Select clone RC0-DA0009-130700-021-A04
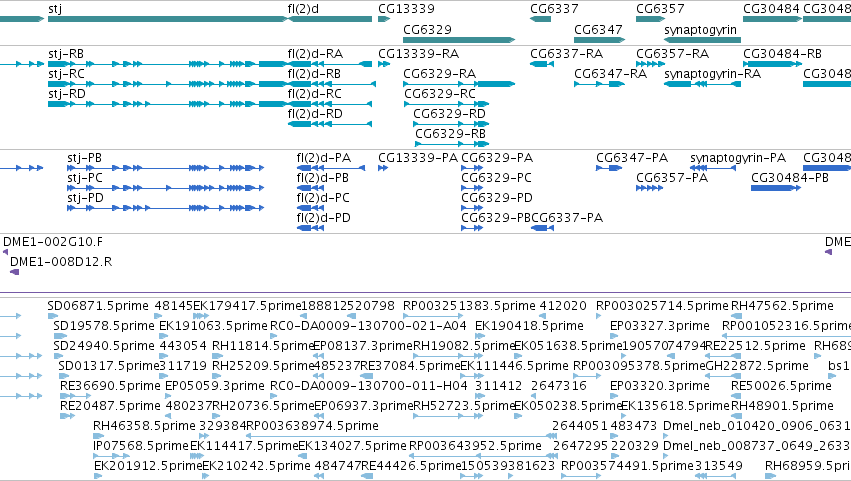Screen dimensions: 851x481 point(368,326)
